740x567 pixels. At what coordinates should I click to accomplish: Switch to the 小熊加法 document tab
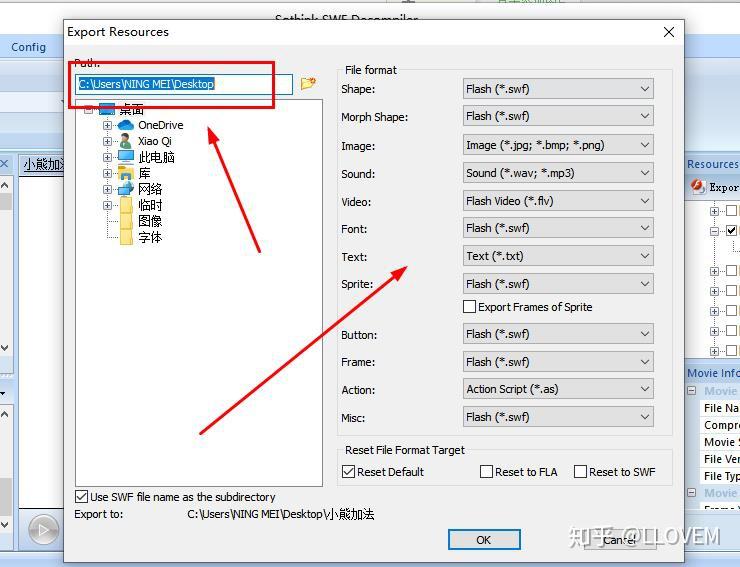tap(43, 164)
